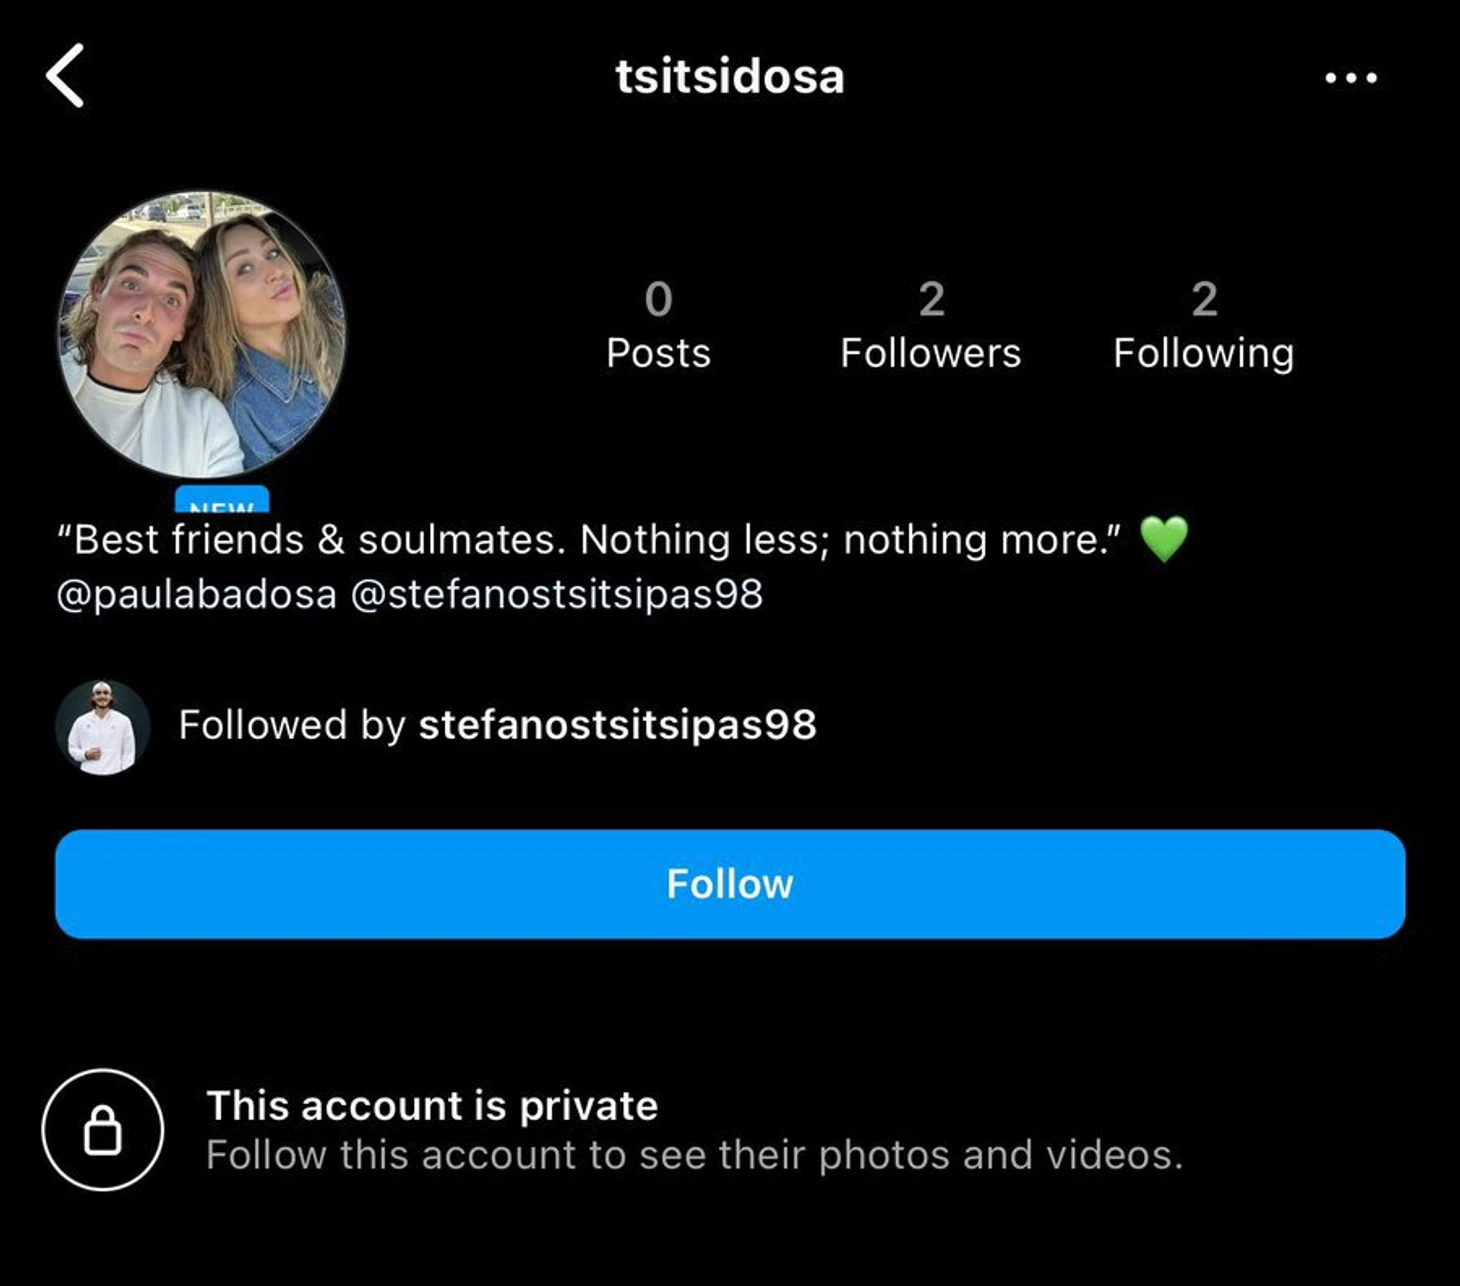
Task: Click the Follow button
Action: (730, 884)
